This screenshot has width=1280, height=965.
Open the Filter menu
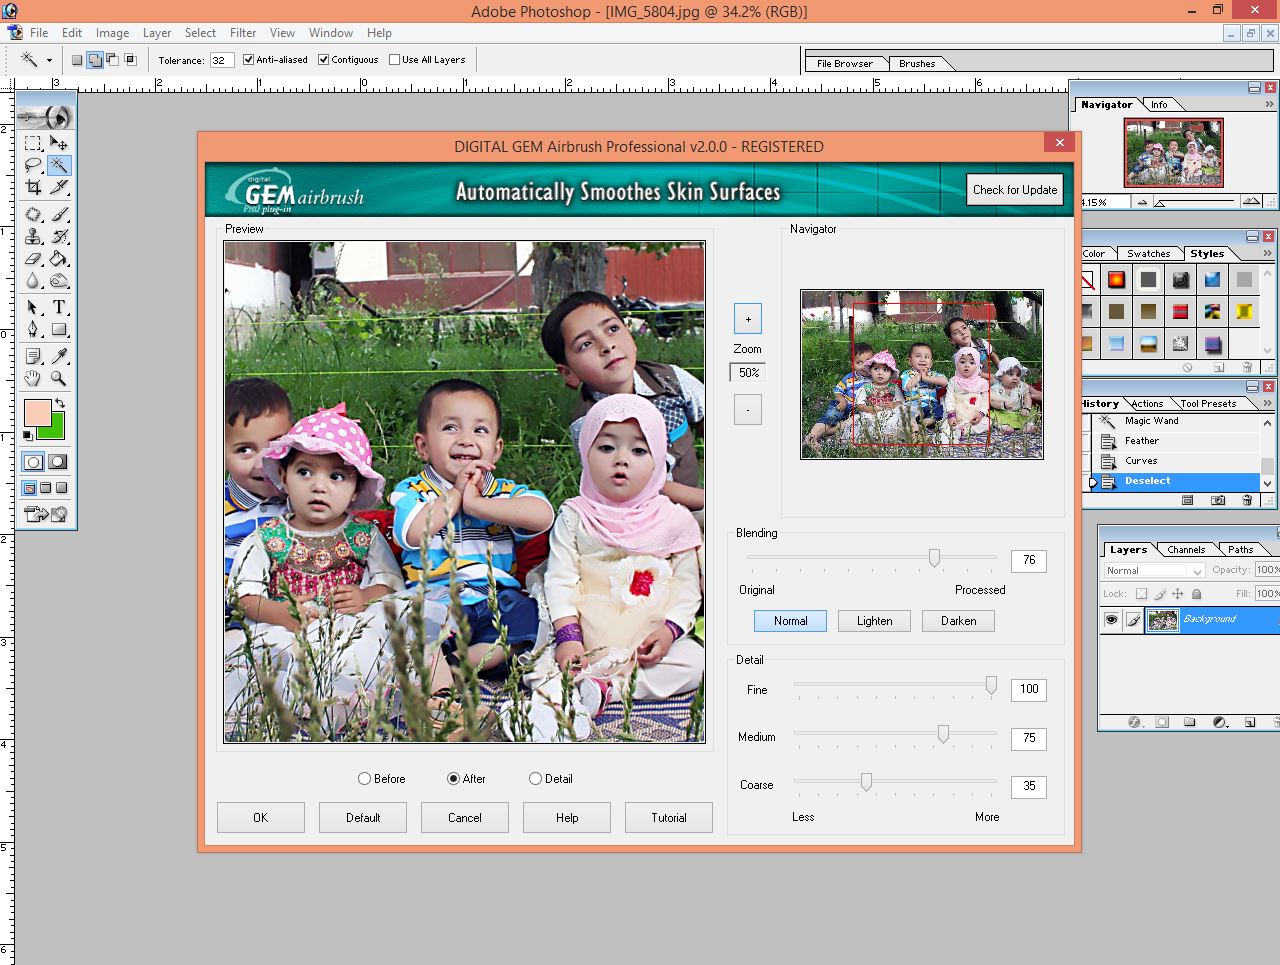click(x=243, y=33)
